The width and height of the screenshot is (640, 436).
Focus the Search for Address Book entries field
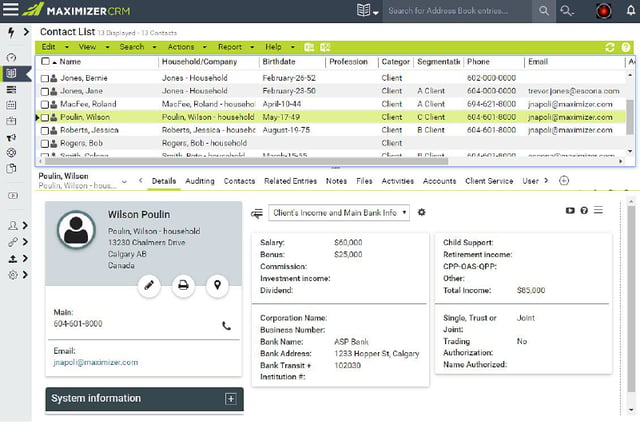[457, 11]
